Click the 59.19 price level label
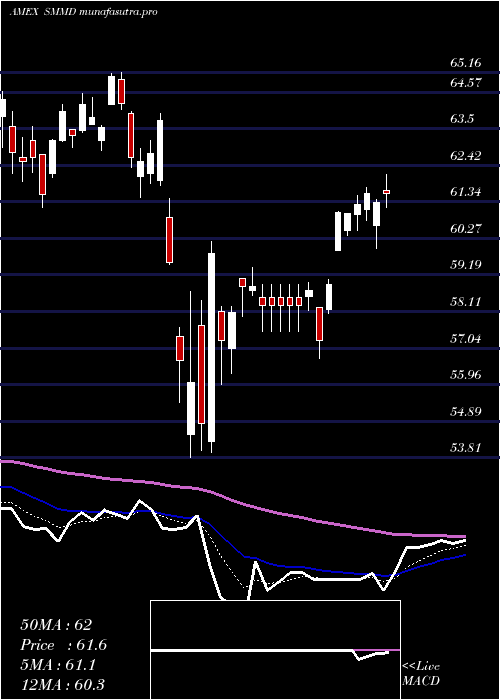Image resolution: width=500 pixels, height=700 pixels. tap(466, 265)
